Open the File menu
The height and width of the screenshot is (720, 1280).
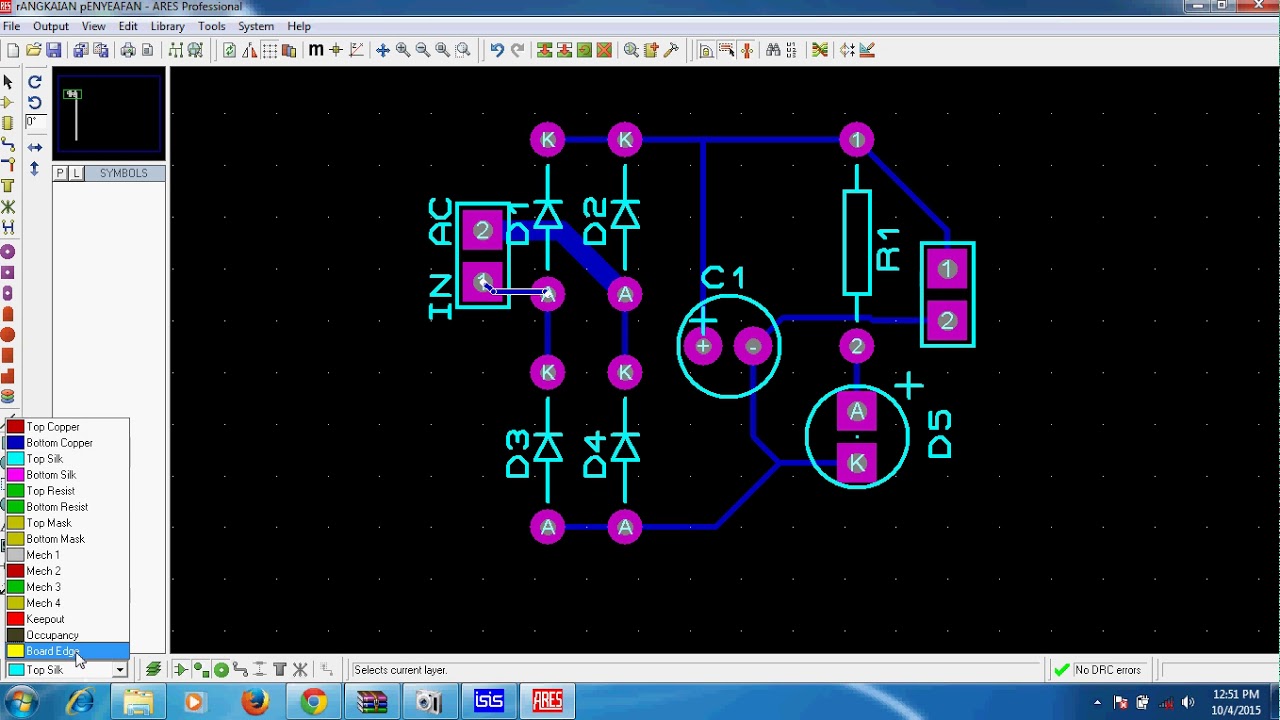coord(12,26)
